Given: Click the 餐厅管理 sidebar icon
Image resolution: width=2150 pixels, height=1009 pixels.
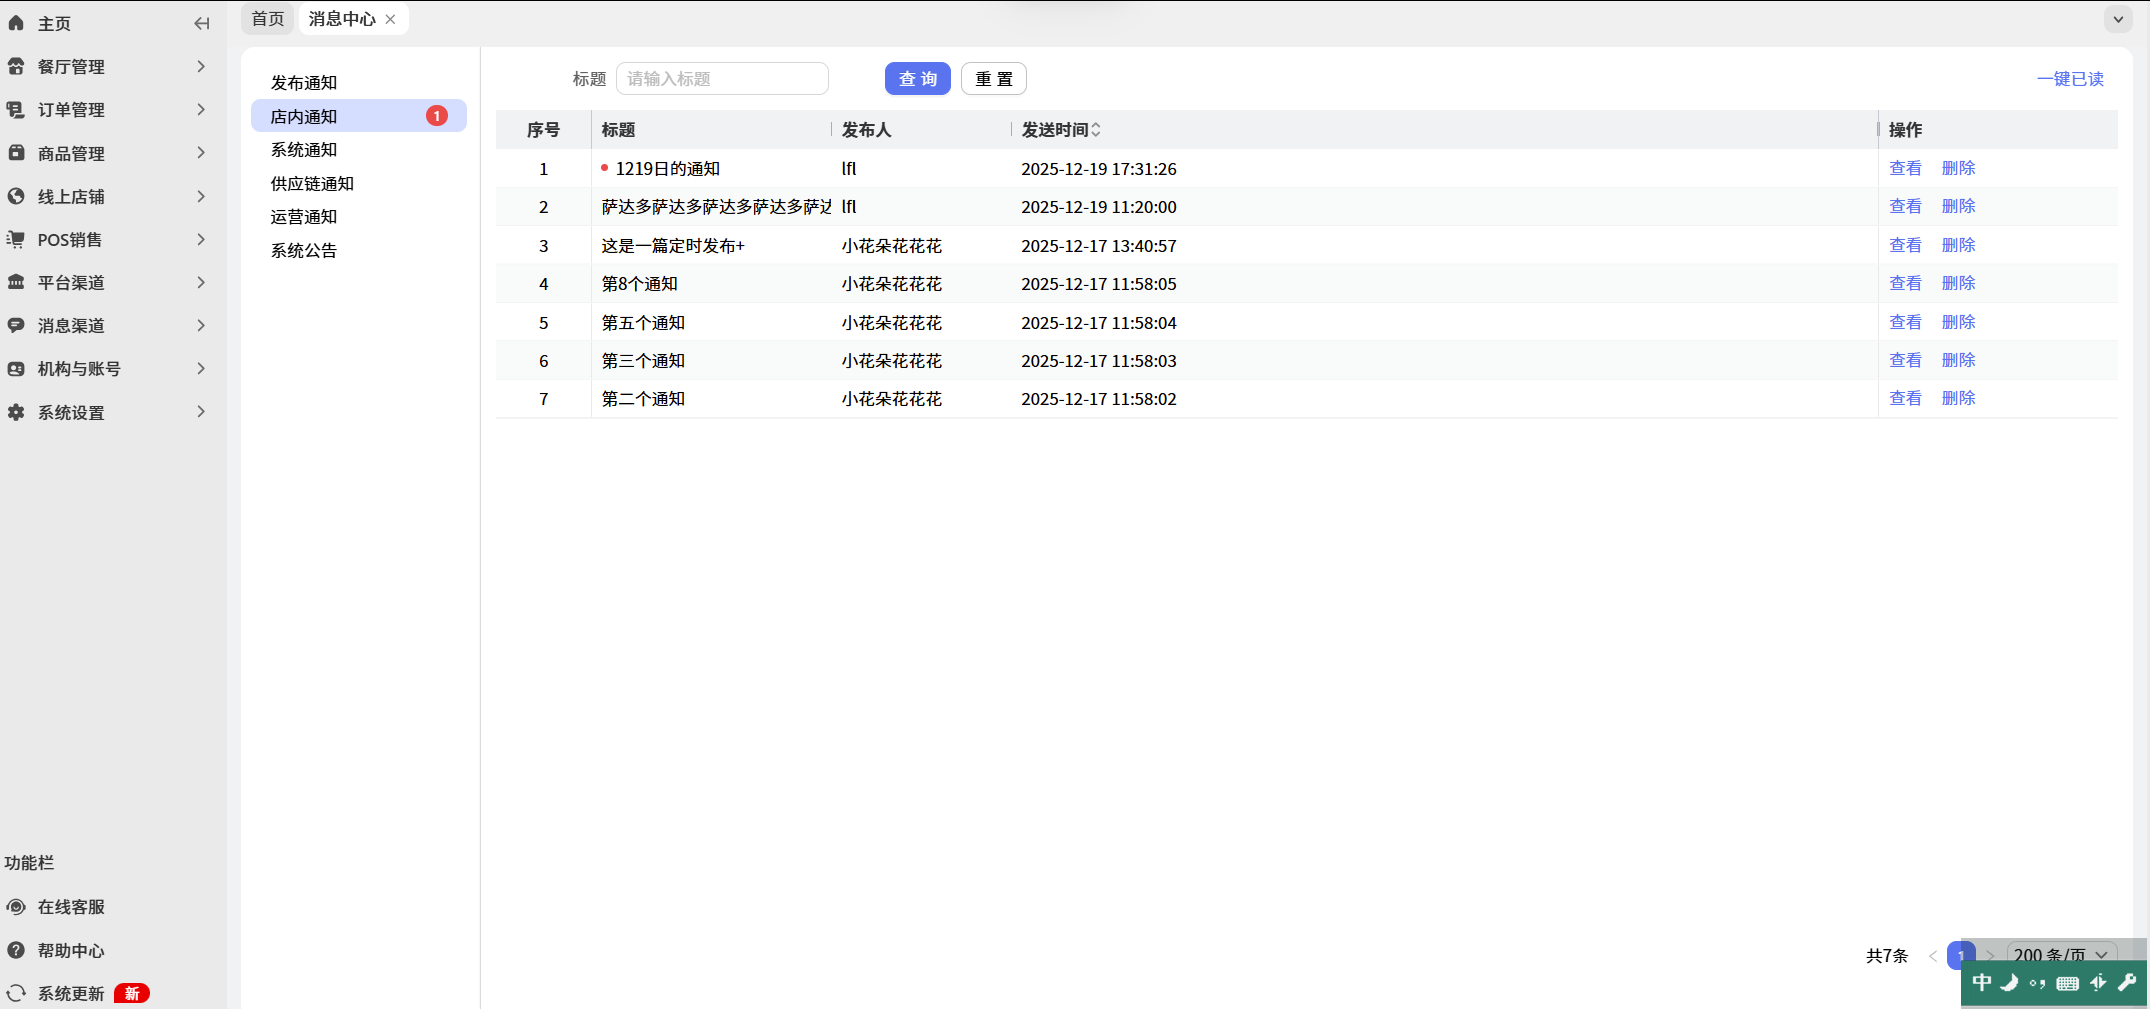Looking at the screenshot, I should (16, 66).
